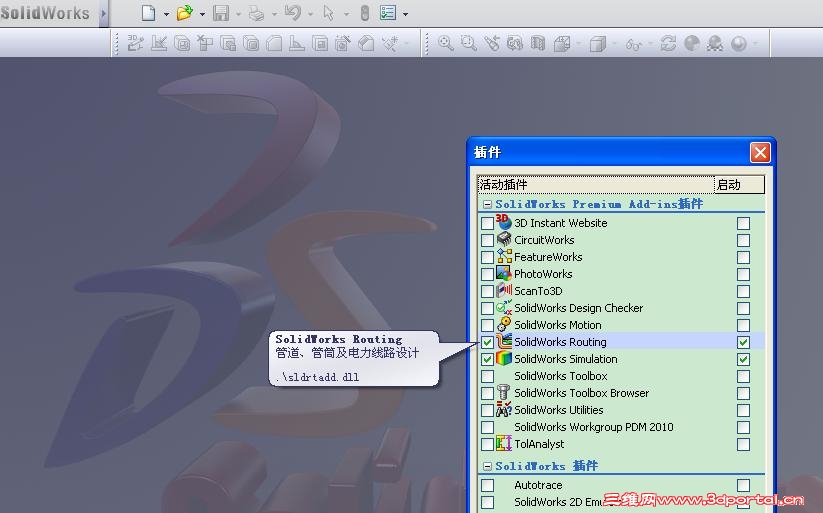Image resolution: width=823 pixels, height=513 pixels.
Task: Click the TolAnalyst add-in icon
Action: [x=504, y=443]
